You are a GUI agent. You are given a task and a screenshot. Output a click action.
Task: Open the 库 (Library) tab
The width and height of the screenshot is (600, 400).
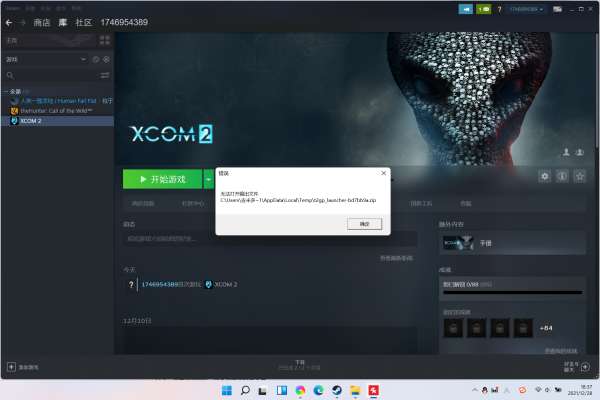[x=63, y=23]
